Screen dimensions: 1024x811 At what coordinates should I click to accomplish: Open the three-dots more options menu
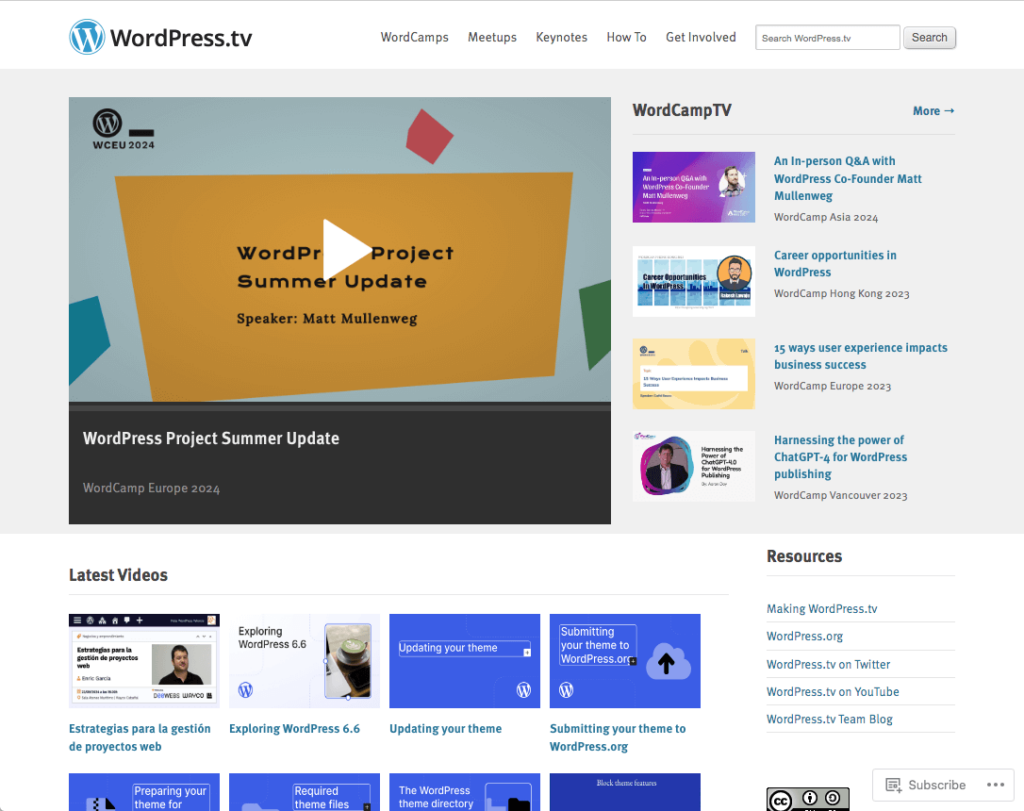coord(995,784)
